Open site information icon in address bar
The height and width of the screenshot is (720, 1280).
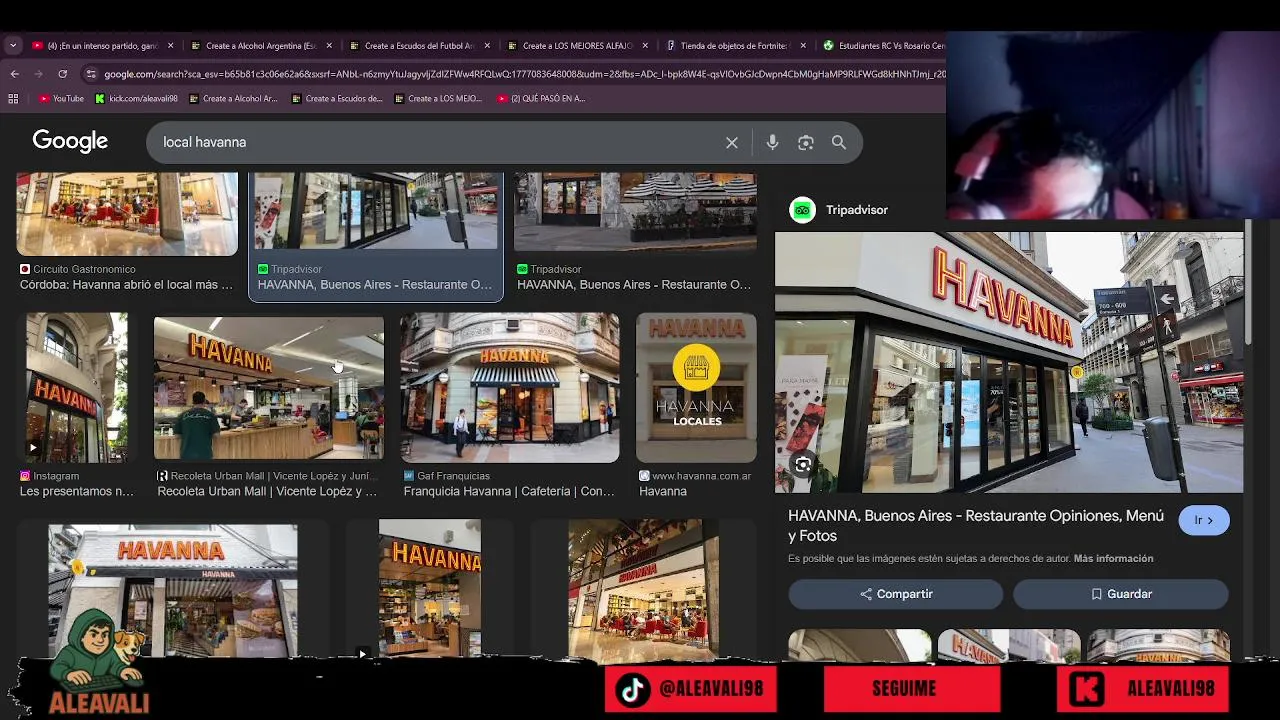coord(91,74)
